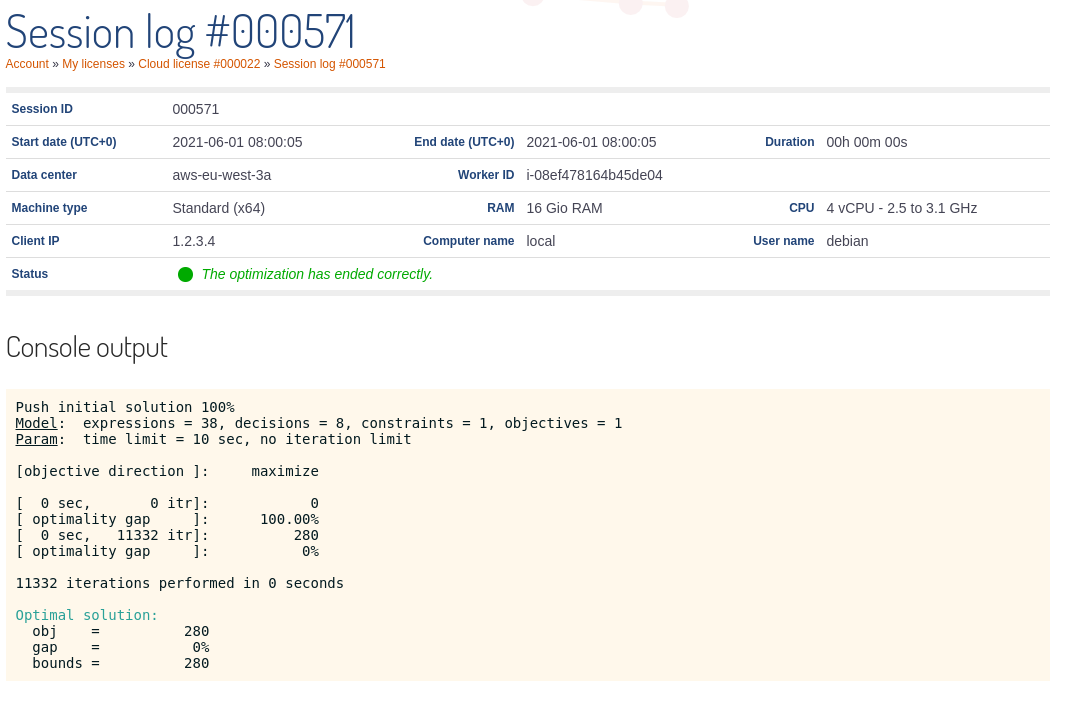Click the green status circle icon

185,274
